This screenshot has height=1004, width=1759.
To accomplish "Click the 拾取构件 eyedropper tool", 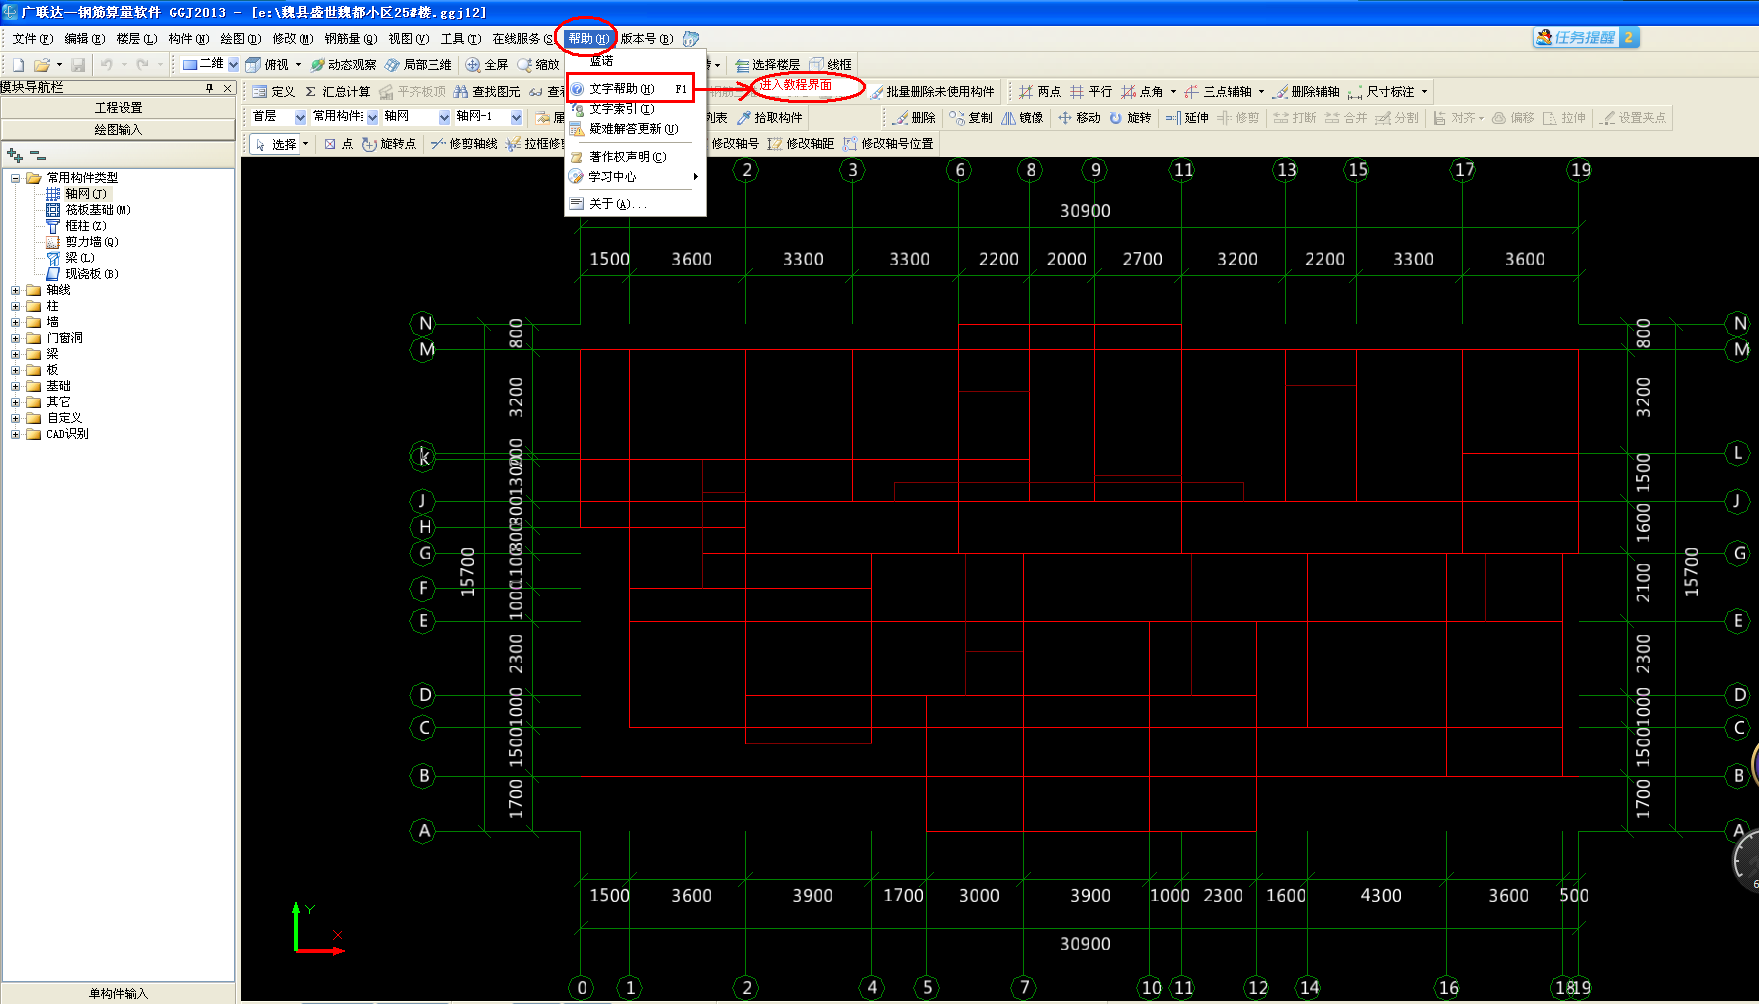I will (770, 118).
